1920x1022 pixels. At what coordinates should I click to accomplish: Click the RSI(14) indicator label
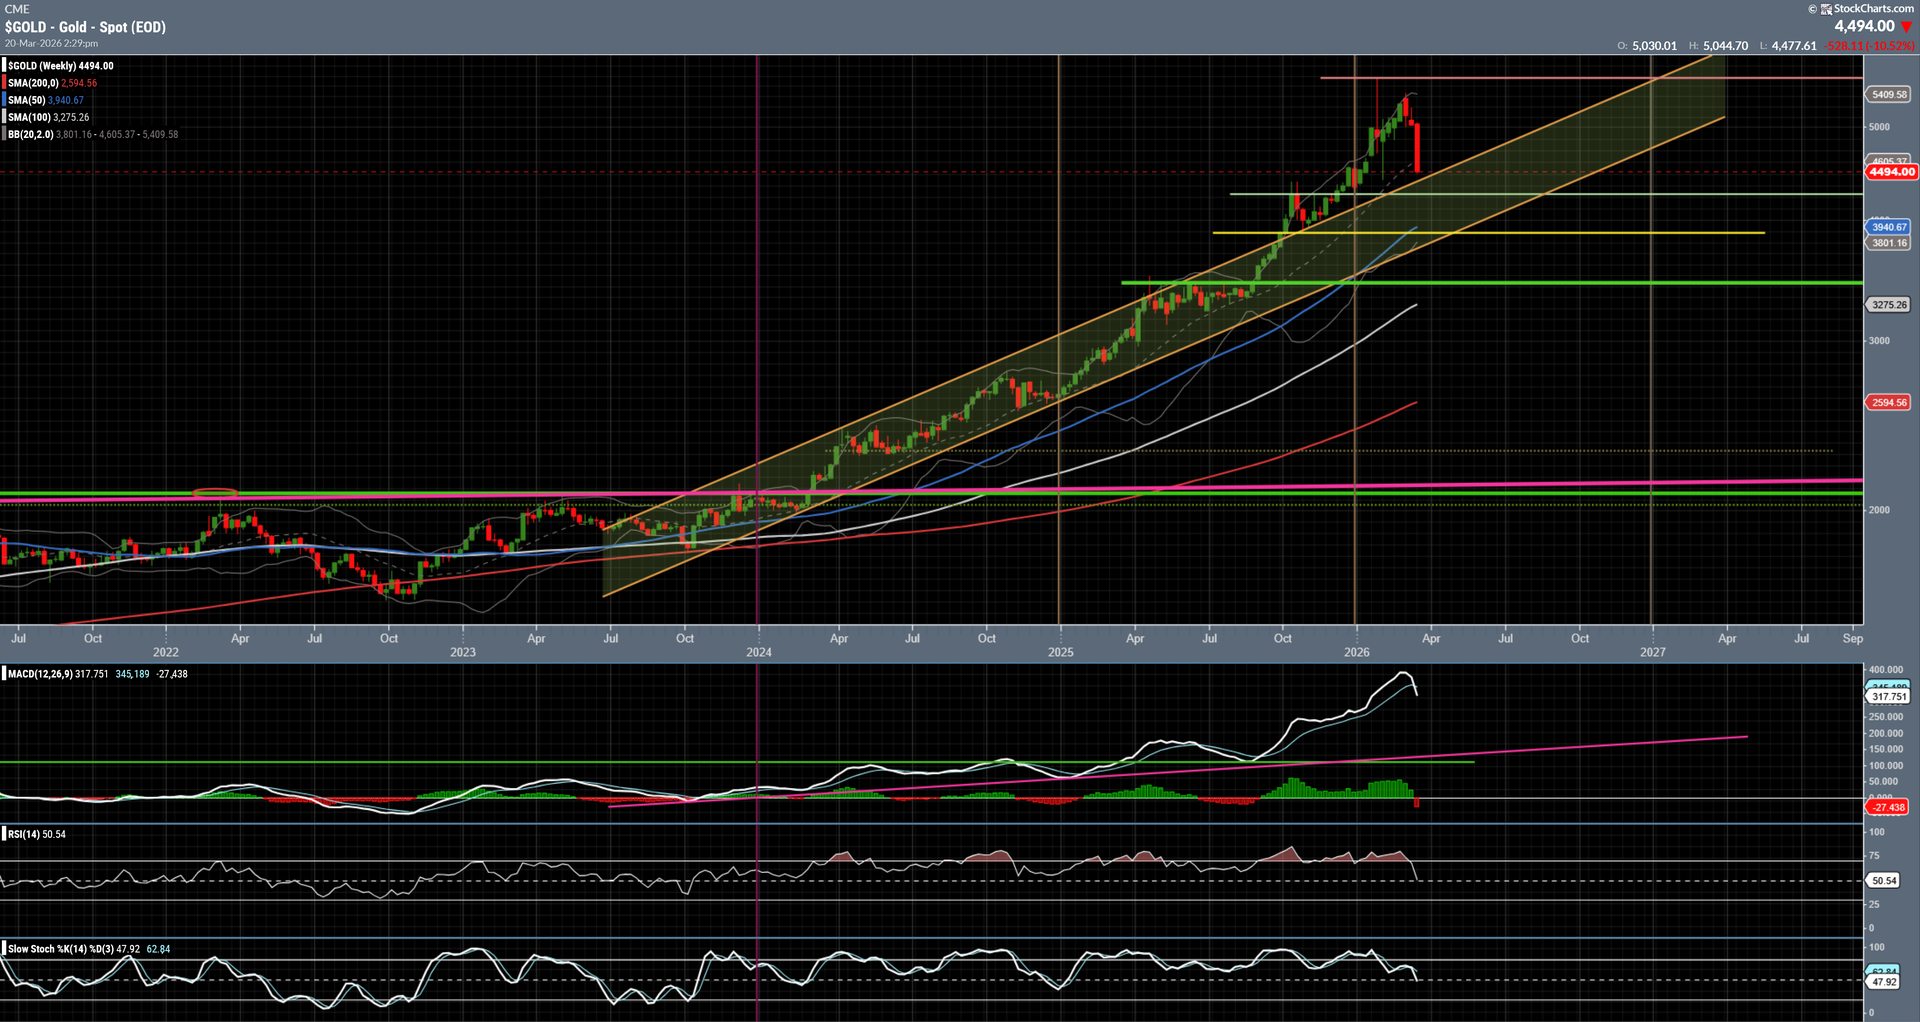pos(24,834)
